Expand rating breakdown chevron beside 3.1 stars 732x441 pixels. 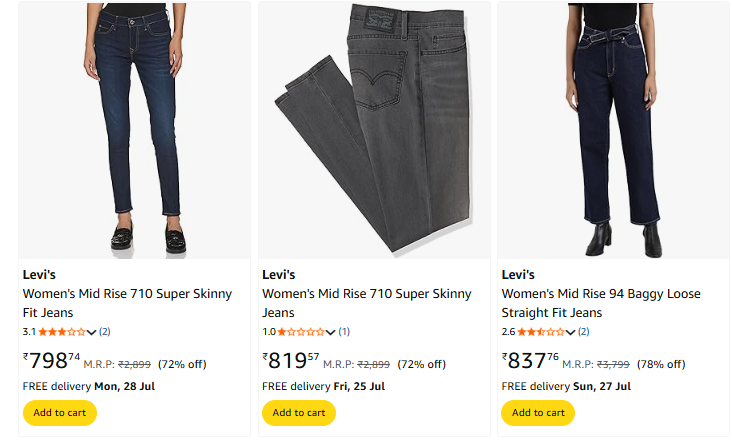(x=92, y=332)
